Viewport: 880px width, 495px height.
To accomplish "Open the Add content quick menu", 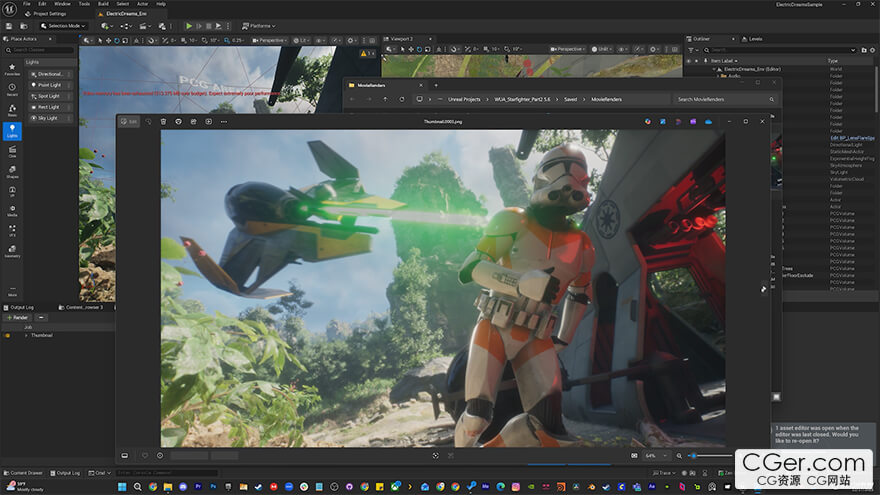I will pyautogui.click(x=106, y=26).
